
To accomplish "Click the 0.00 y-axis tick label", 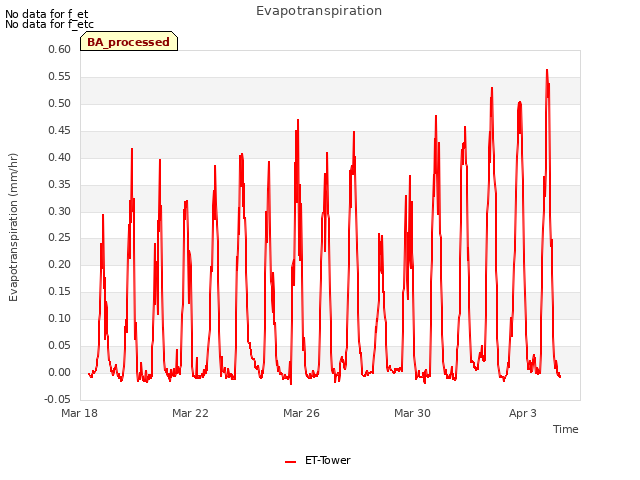I will point(60,372).
